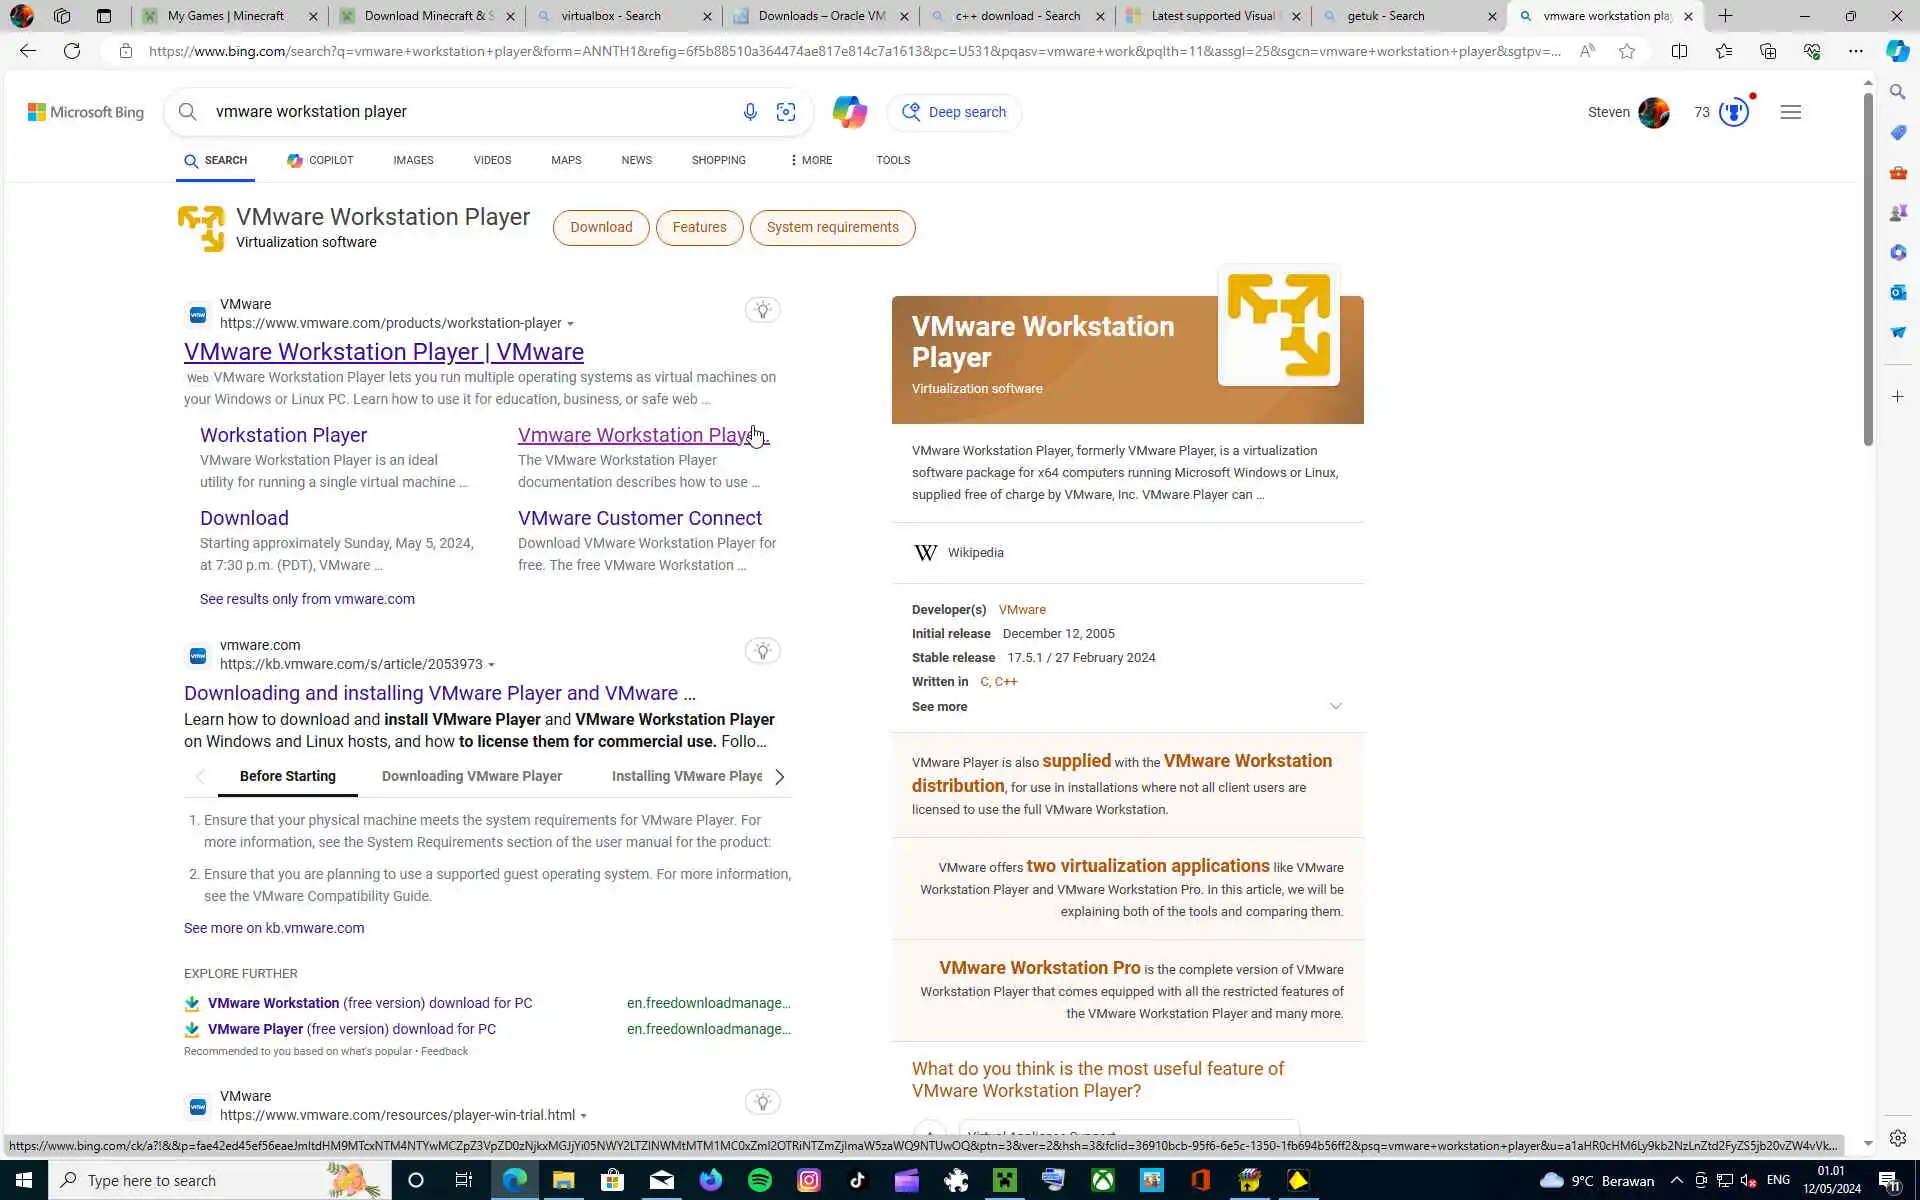
Task: Switch to Downloading VMware Player tab
Action: tap(471, 776)
